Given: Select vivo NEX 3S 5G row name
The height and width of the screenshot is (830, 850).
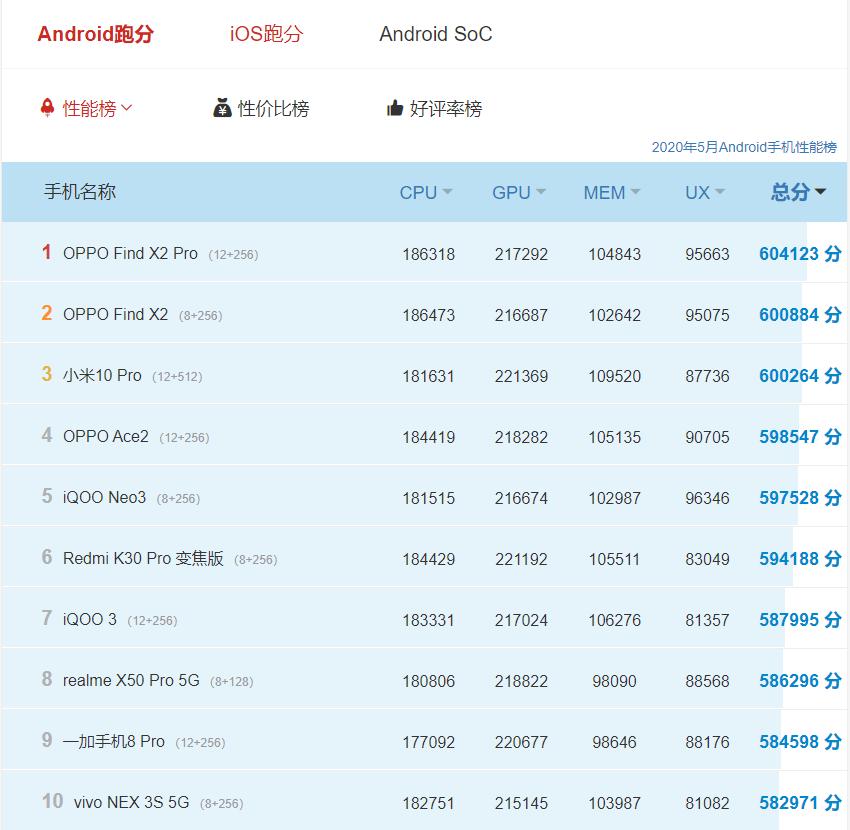Looking at the screenshot, I should coord(131,802).
